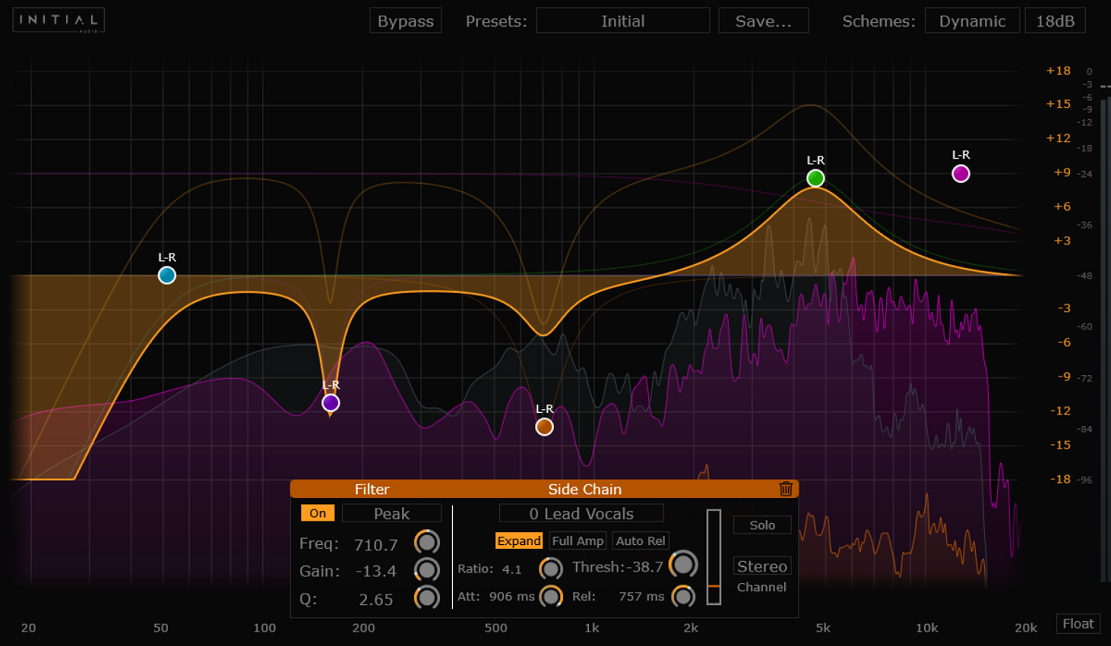Open the Peak filter type dropdown

[392, 513]
